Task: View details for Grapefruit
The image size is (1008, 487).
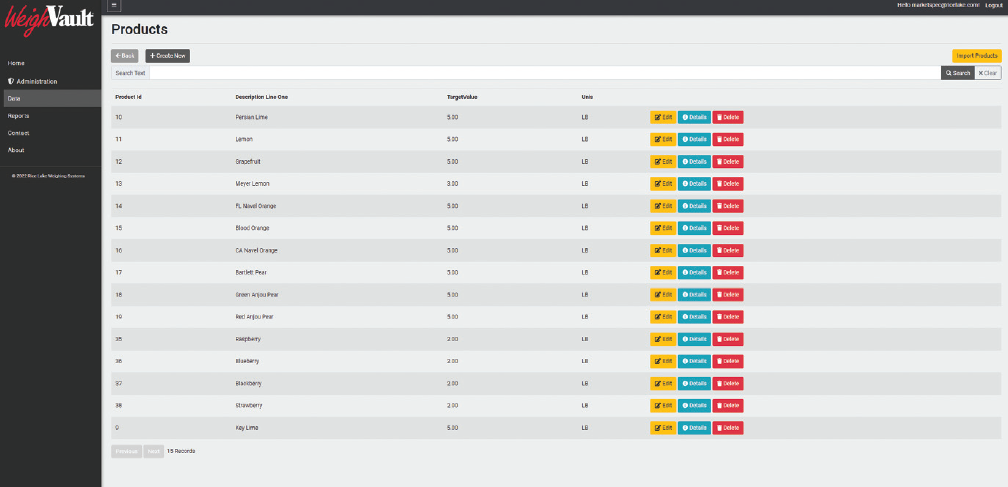Action: pos(694,161)
